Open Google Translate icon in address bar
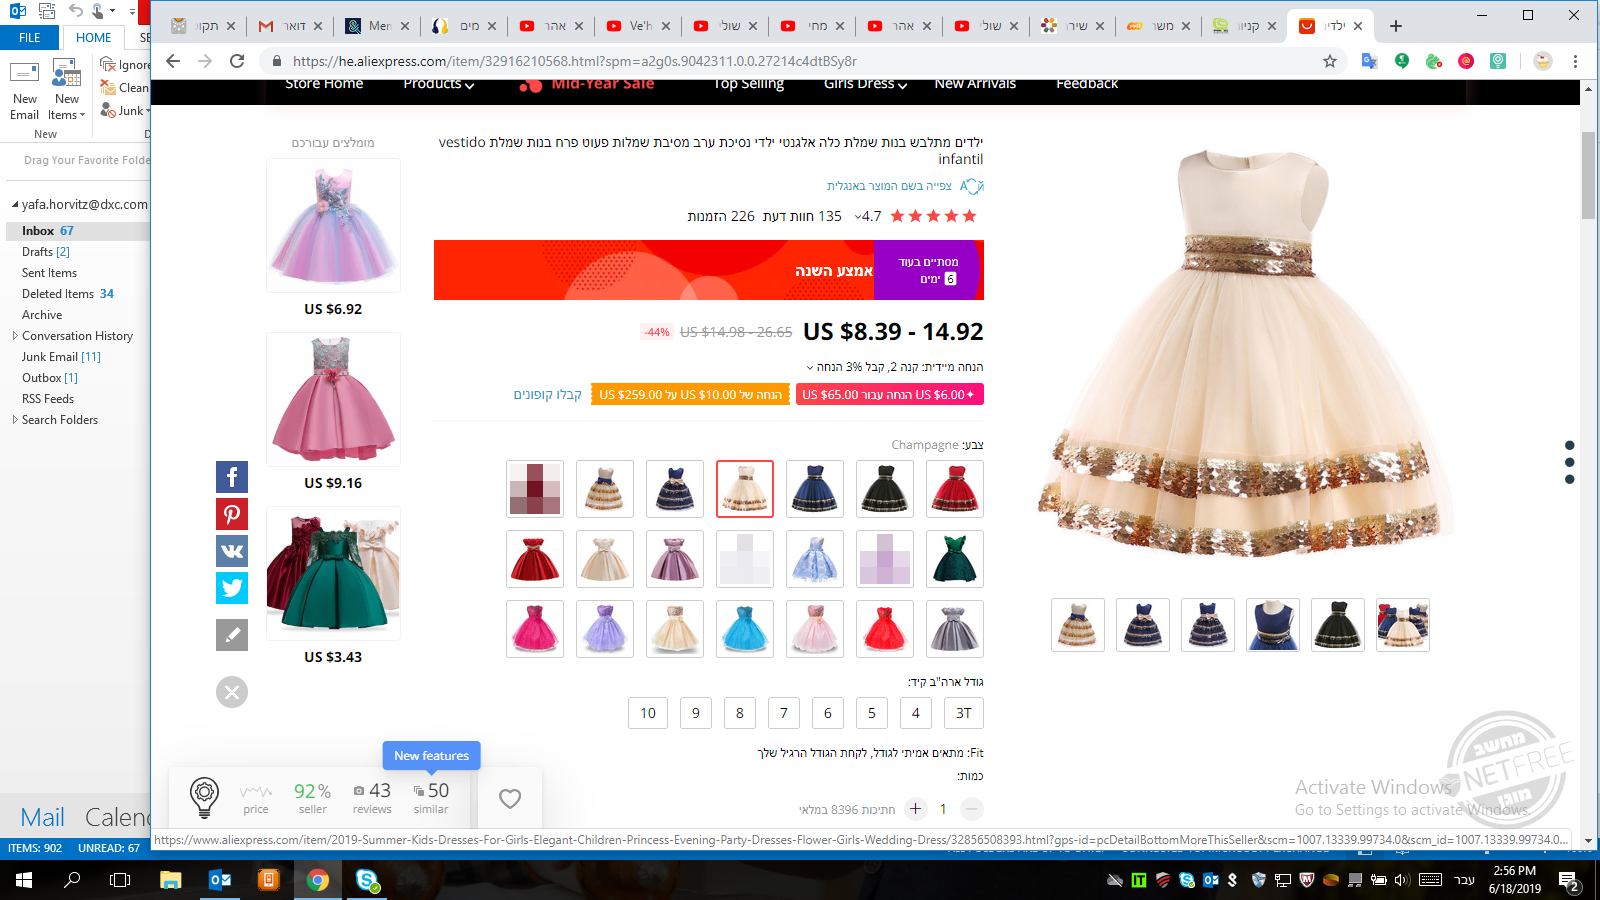1600x900 pixels. pyautogui.click(x=1370, y=61)
